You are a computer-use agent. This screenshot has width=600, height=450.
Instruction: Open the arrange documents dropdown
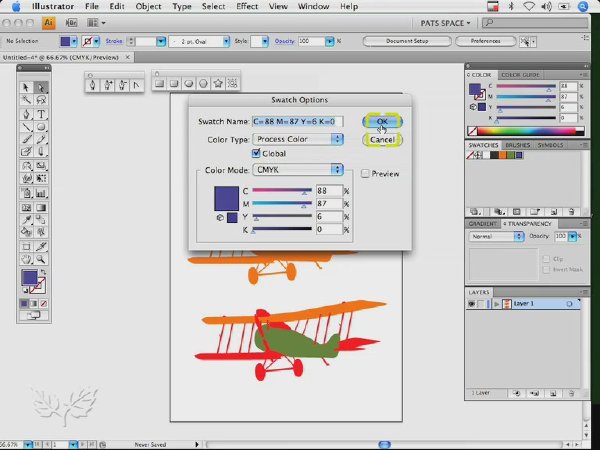pos(96,23)
